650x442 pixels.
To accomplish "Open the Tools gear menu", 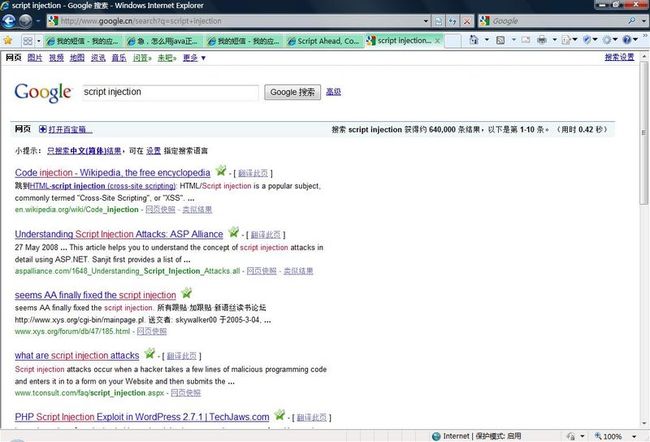I will [x=607, y=40].
